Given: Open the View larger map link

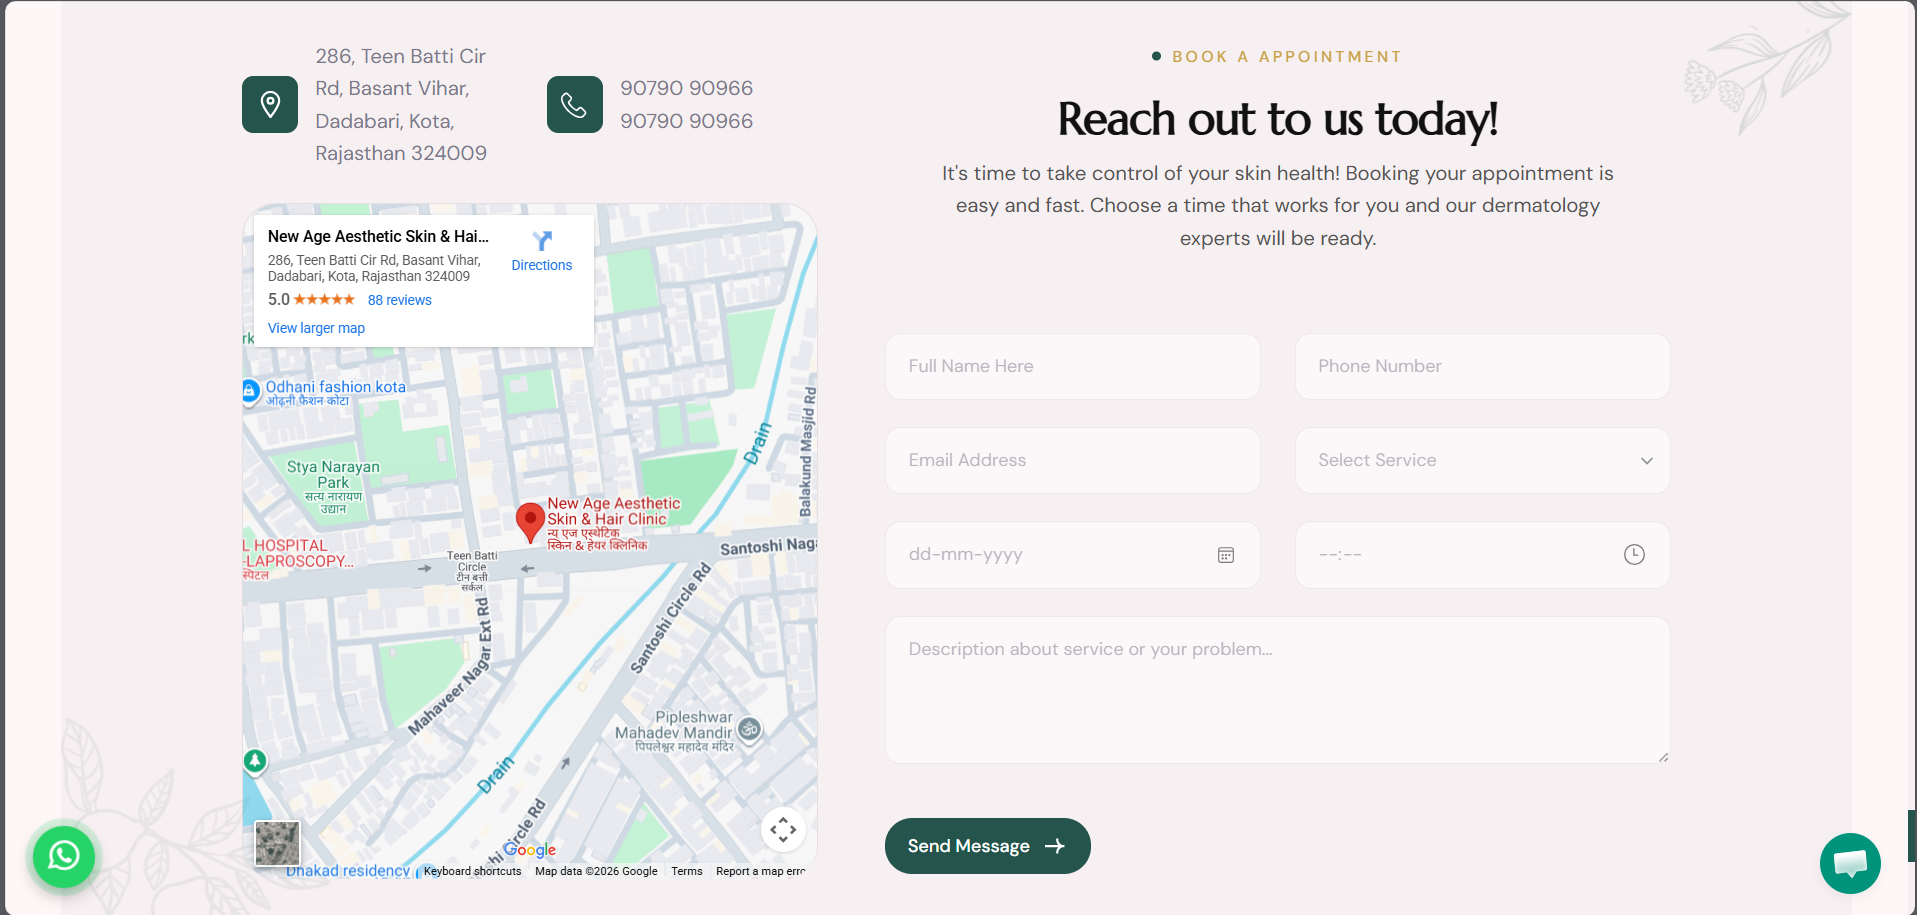Looking at the screenshot, I should [x=316, y=328].
